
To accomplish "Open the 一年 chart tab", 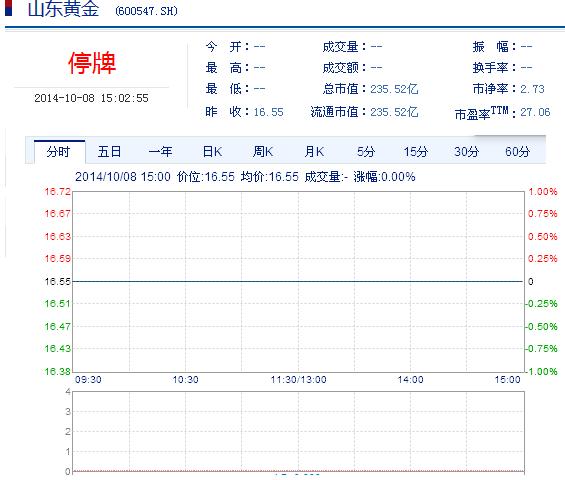I will pos(161,152).
